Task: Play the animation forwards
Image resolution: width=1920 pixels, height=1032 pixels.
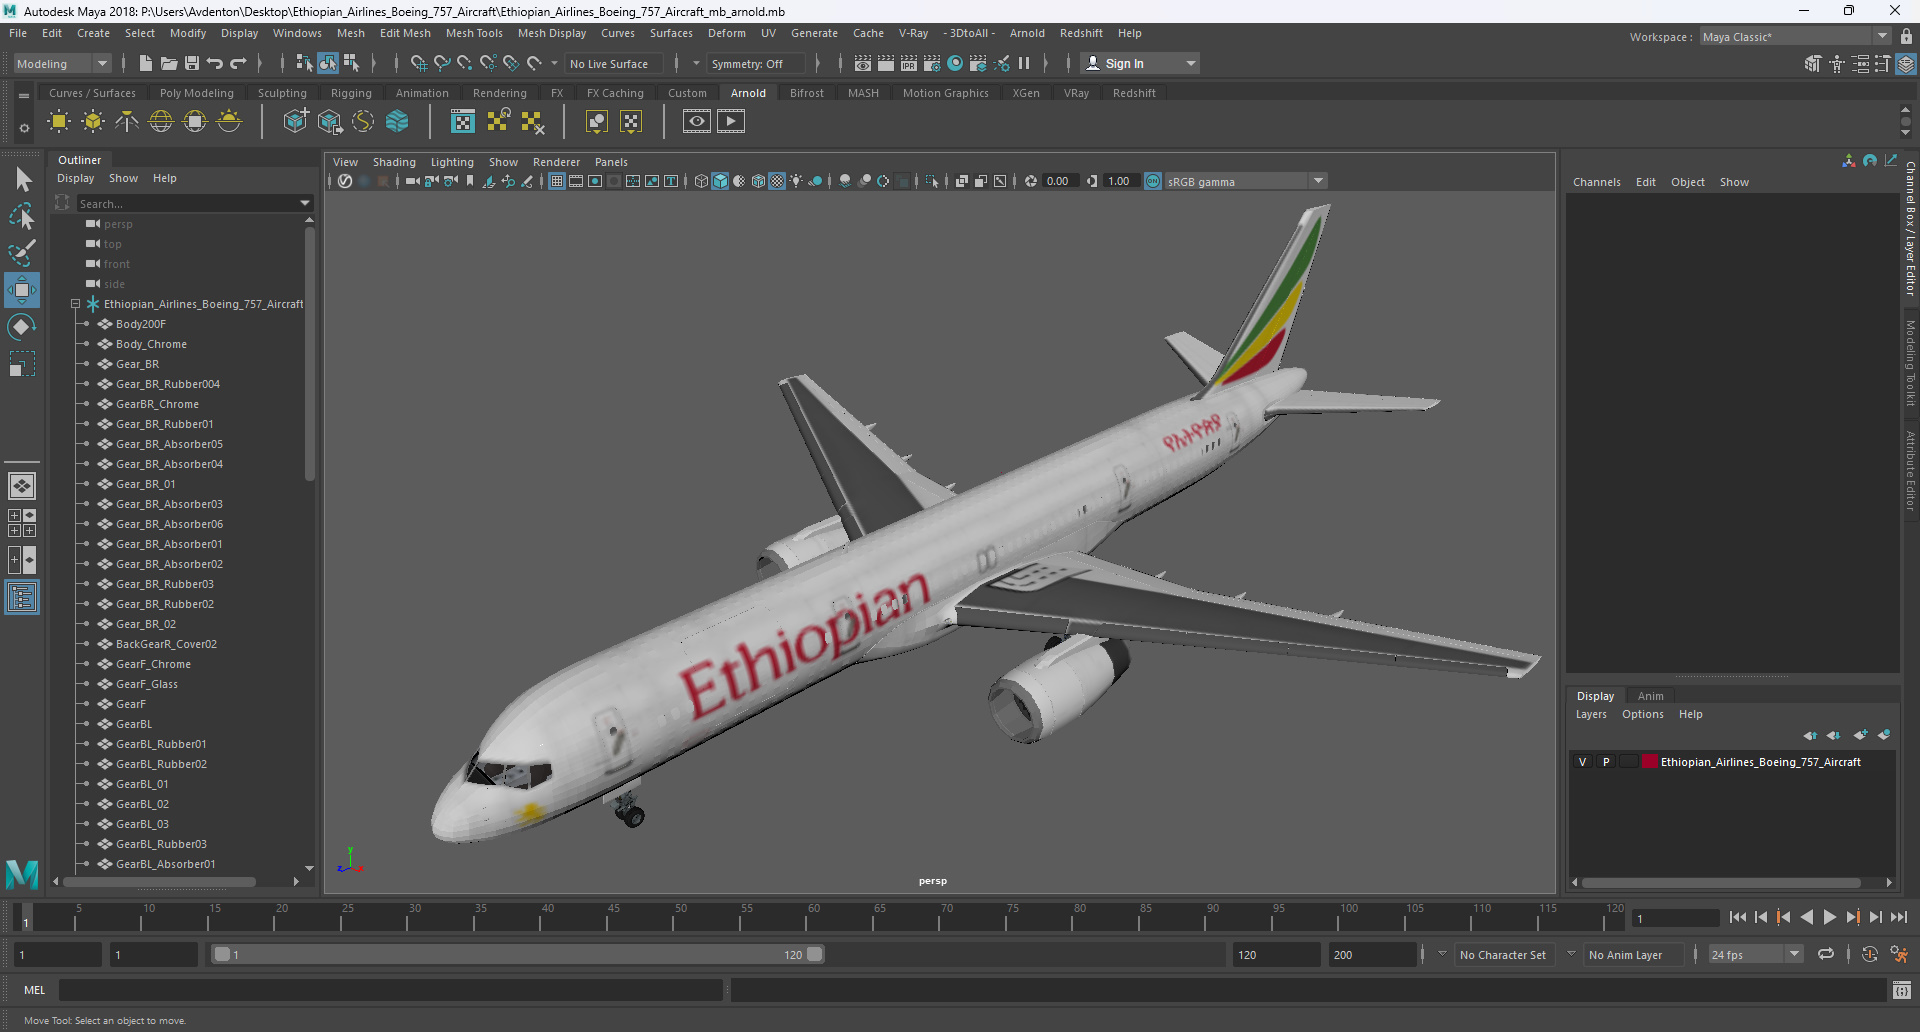Action: click(1829, 917)
